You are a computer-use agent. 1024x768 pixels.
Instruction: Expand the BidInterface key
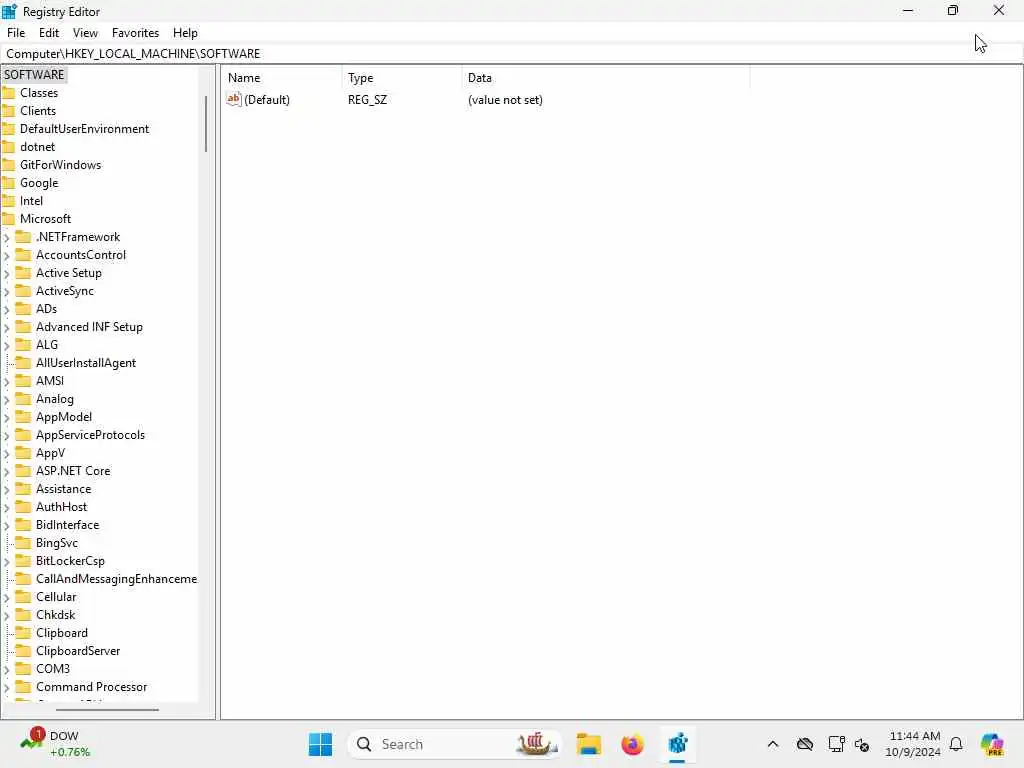(7, 525)
